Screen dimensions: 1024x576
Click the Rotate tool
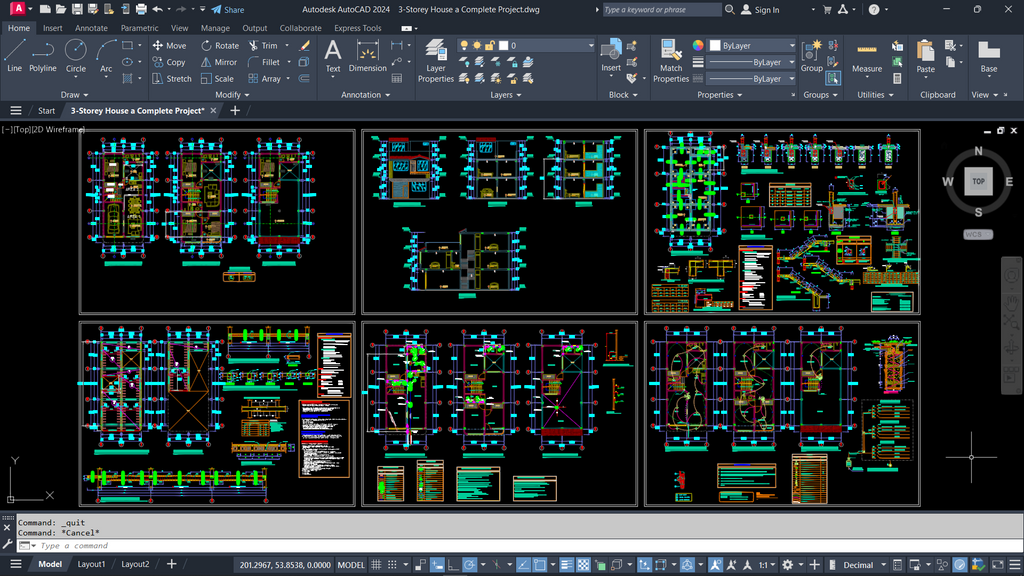click(x=219, y=46)
